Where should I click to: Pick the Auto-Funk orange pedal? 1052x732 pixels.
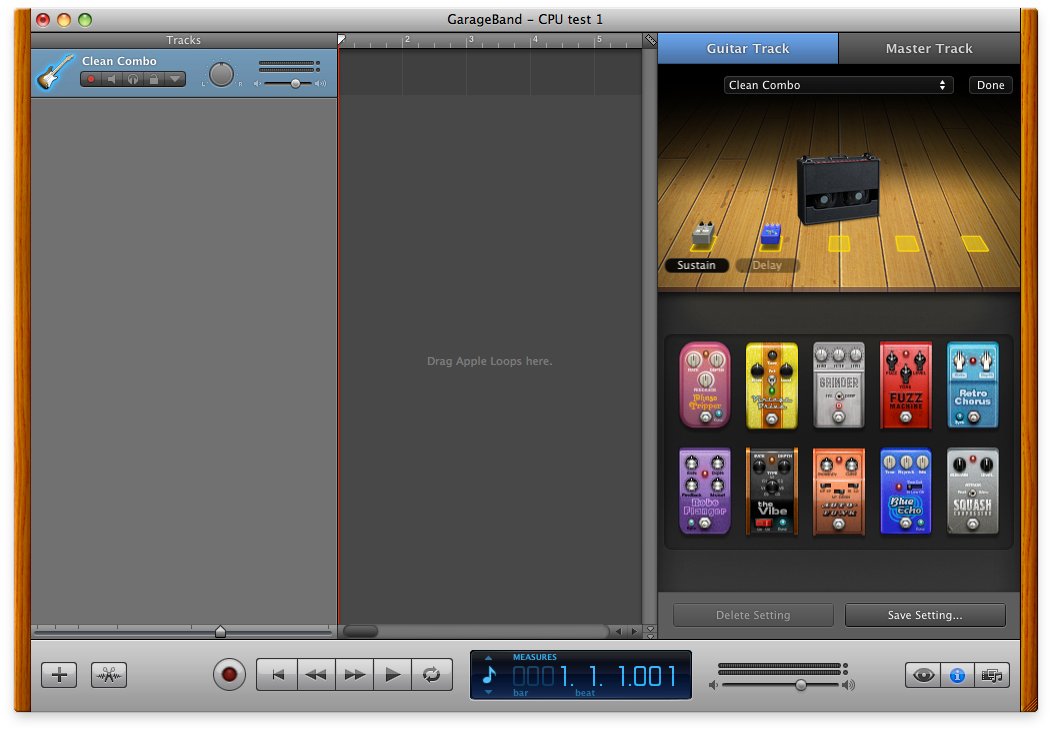click(x=839, y=492)
